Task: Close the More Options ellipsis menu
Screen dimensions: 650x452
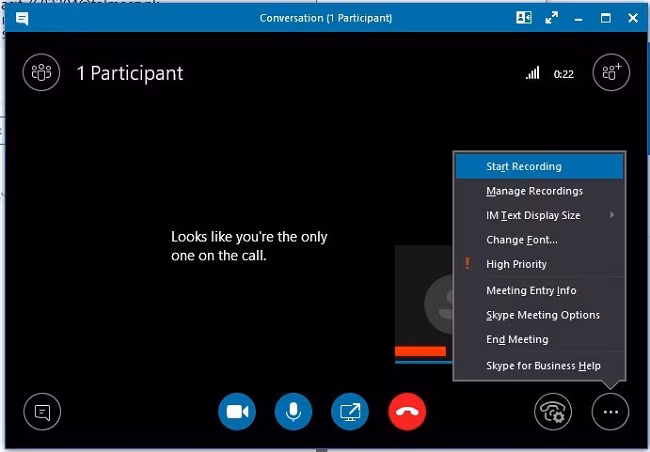Action: point(611,411)
